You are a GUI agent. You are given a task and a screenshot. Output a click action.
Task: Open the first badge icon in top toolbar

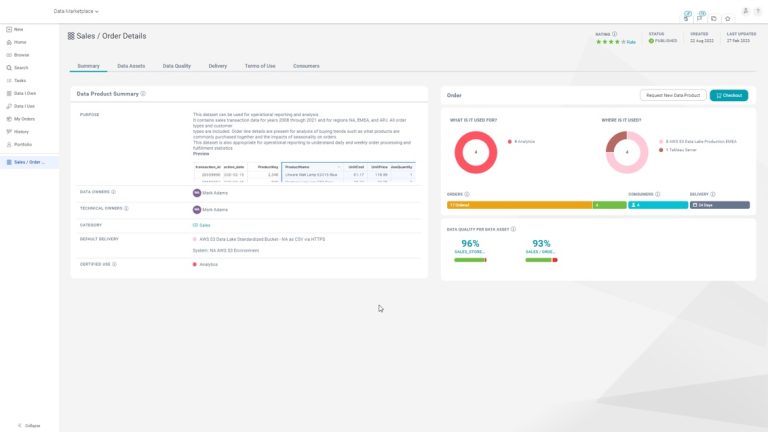tap(687, 17)
